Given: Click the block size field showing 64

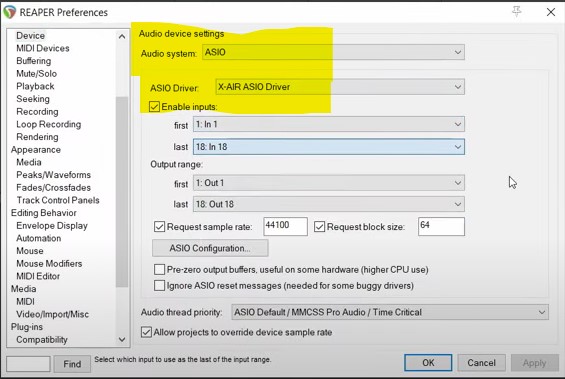Looking at the screenshot, I should pyautogui.click(x=441, y=226).
